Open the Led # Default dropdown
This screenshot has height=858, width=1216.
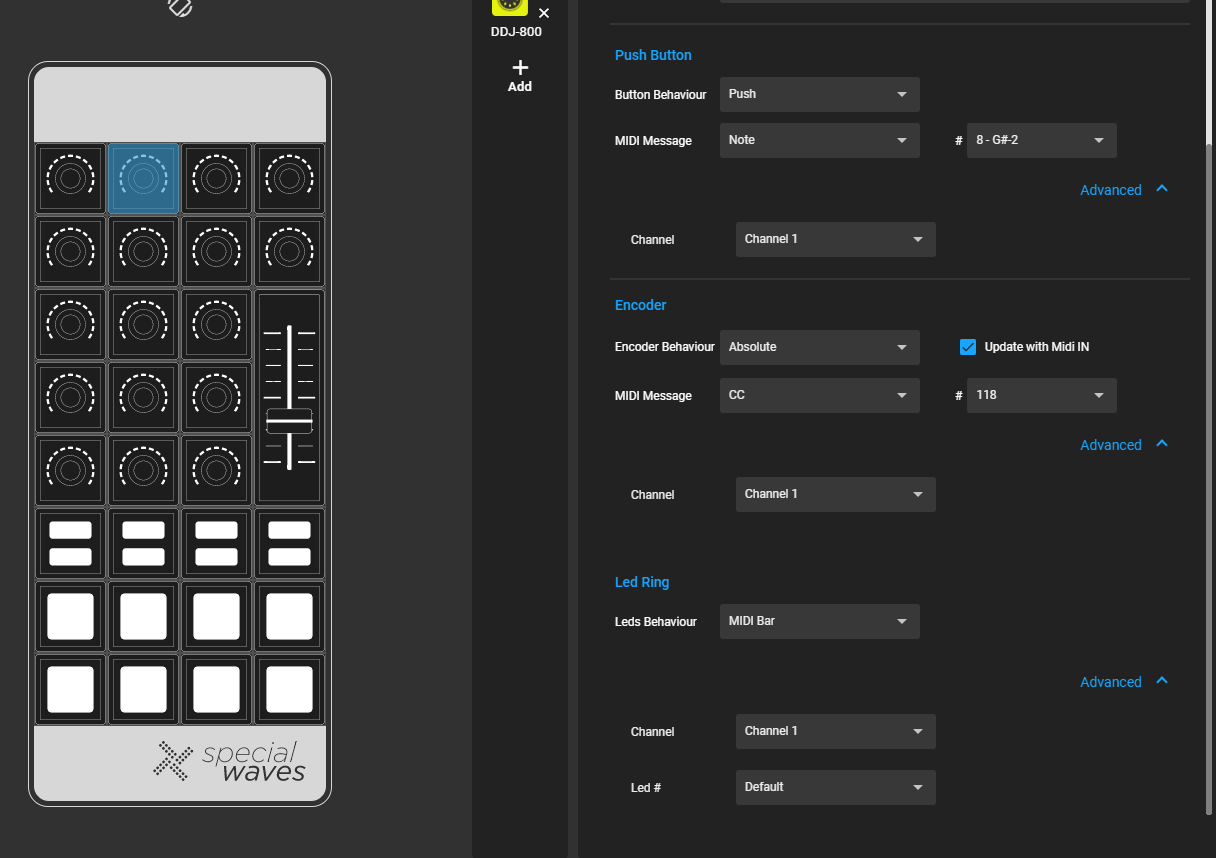click(835, 787)
